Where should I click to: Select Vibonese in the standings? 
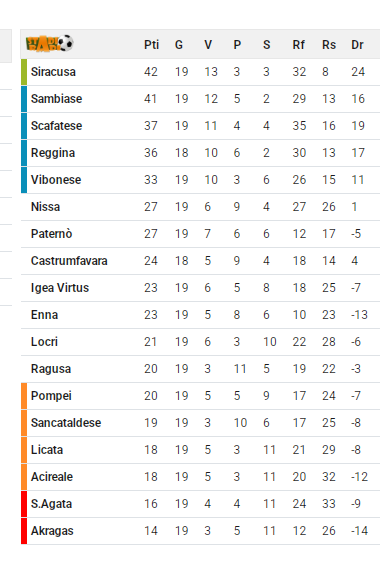[56, 180]
